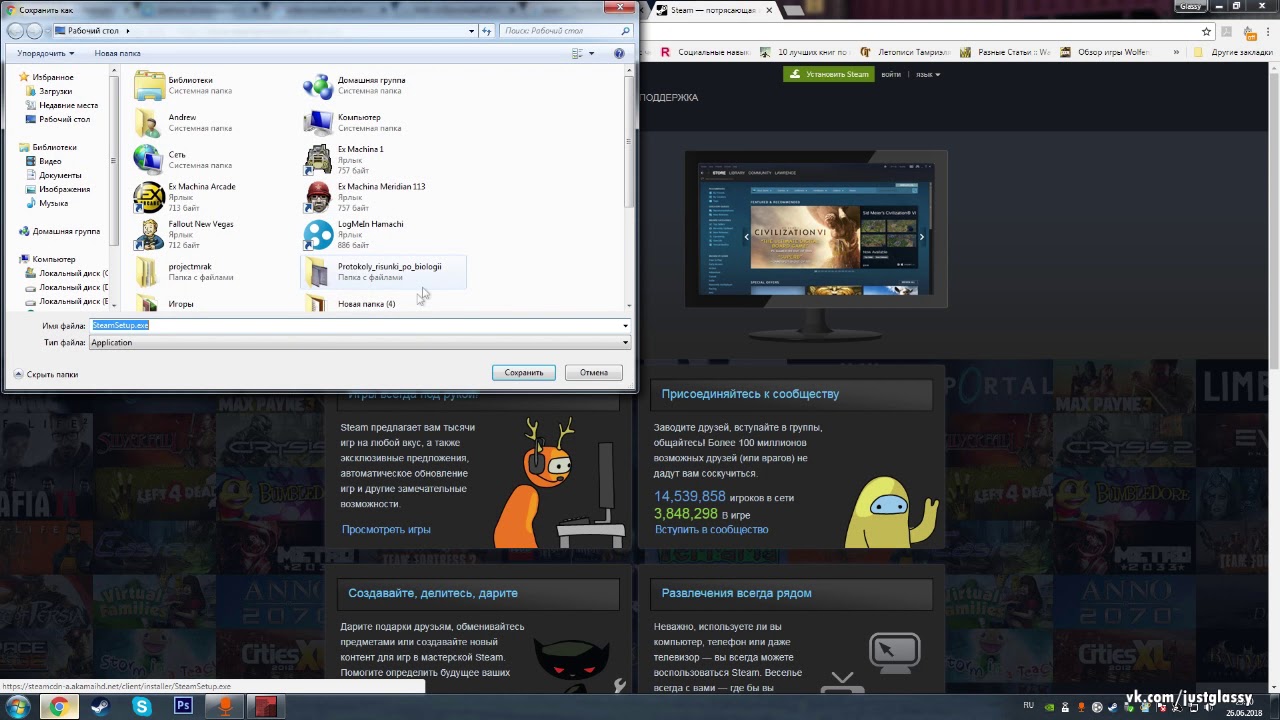Image resolution: width=1280 pixels, height=720 pixels.
Task: Open the Обзор игры Wolfenstein bookmark
Action: point(1105,52)
